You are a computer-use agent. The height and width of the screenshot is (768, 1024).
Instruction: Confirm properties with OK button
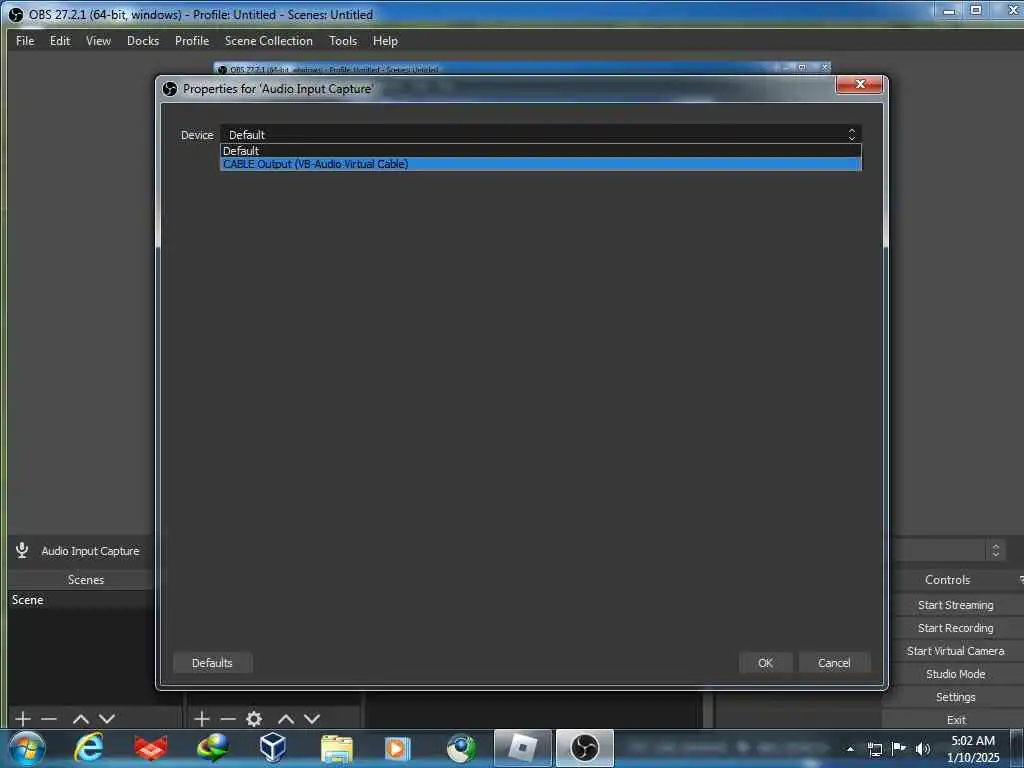(765, 663)
